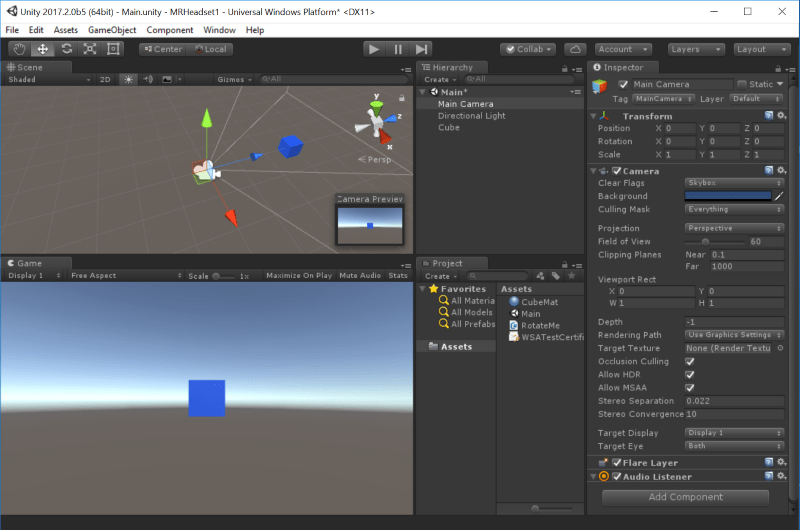
Task: Open Flare Layer gear menu
Action: click(x=782, y=462)
